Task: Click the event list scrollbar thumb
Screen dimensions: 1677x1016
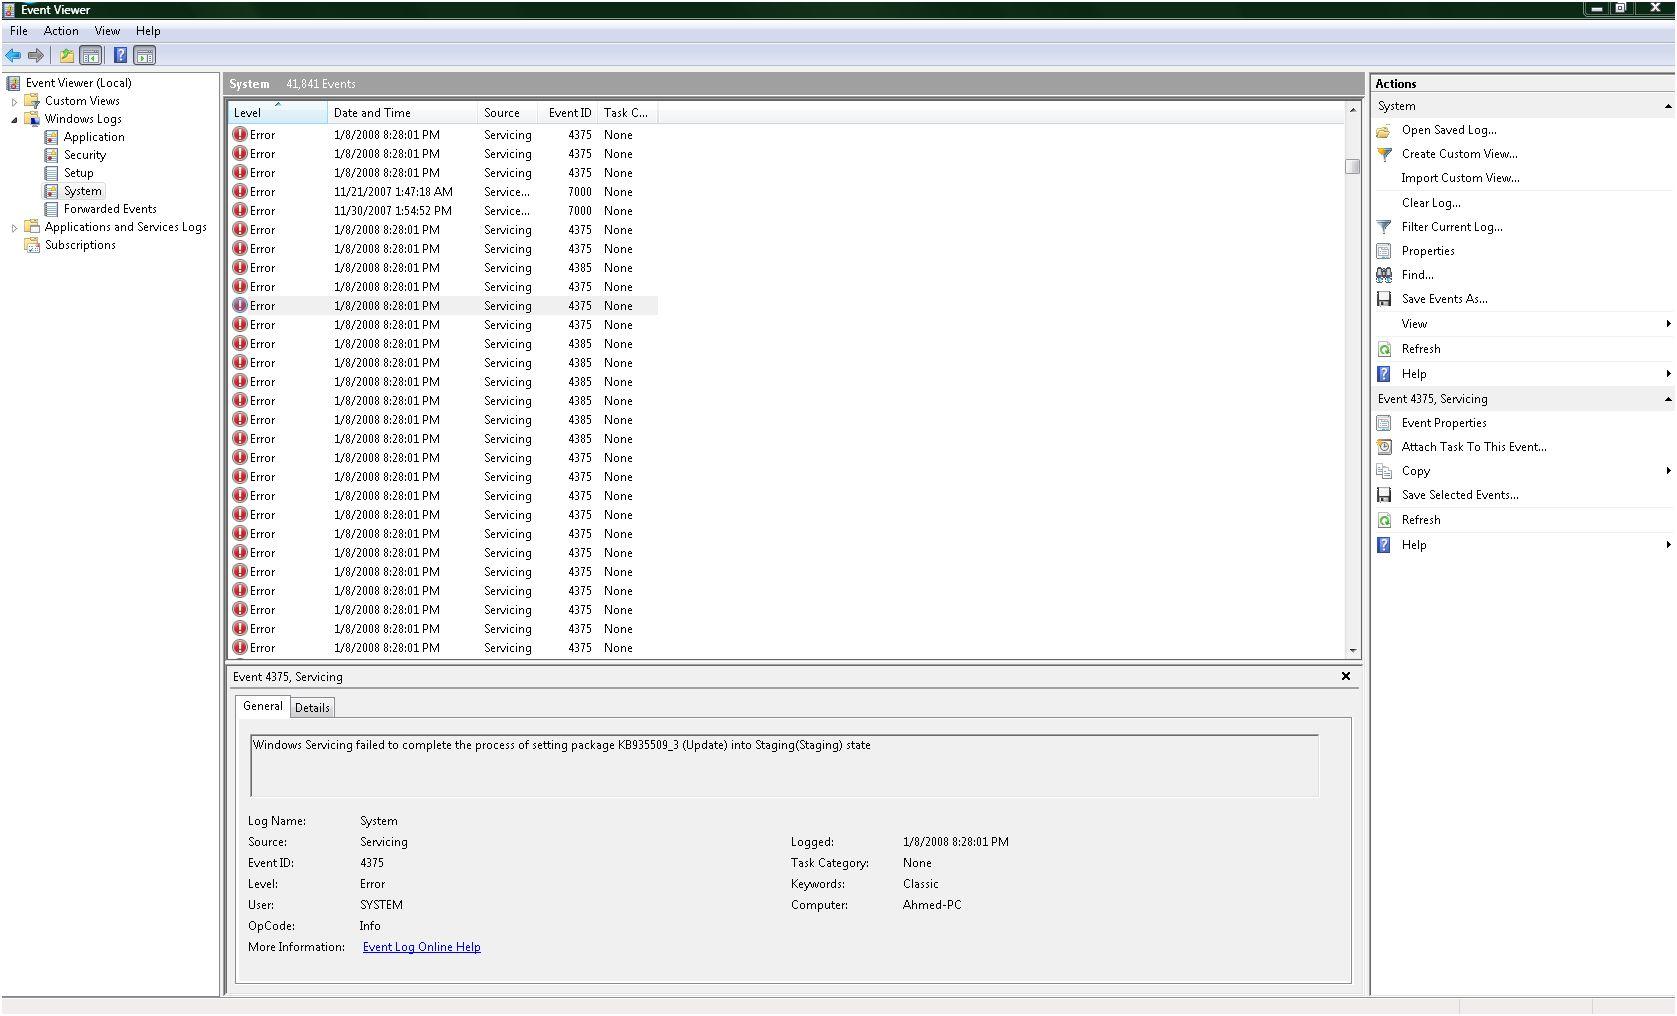Action: 1353,166
